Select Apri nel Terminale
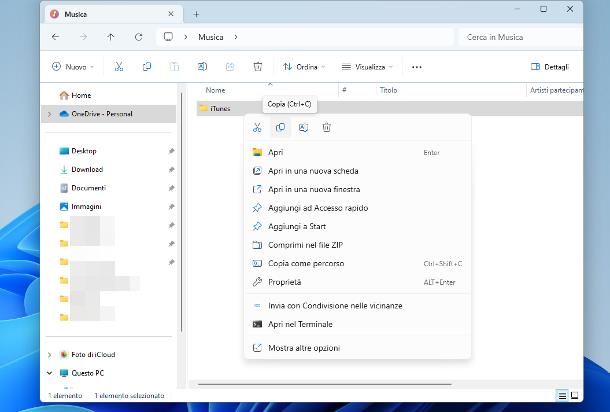This screenshot has height=412, width=610. pos(357,324)
